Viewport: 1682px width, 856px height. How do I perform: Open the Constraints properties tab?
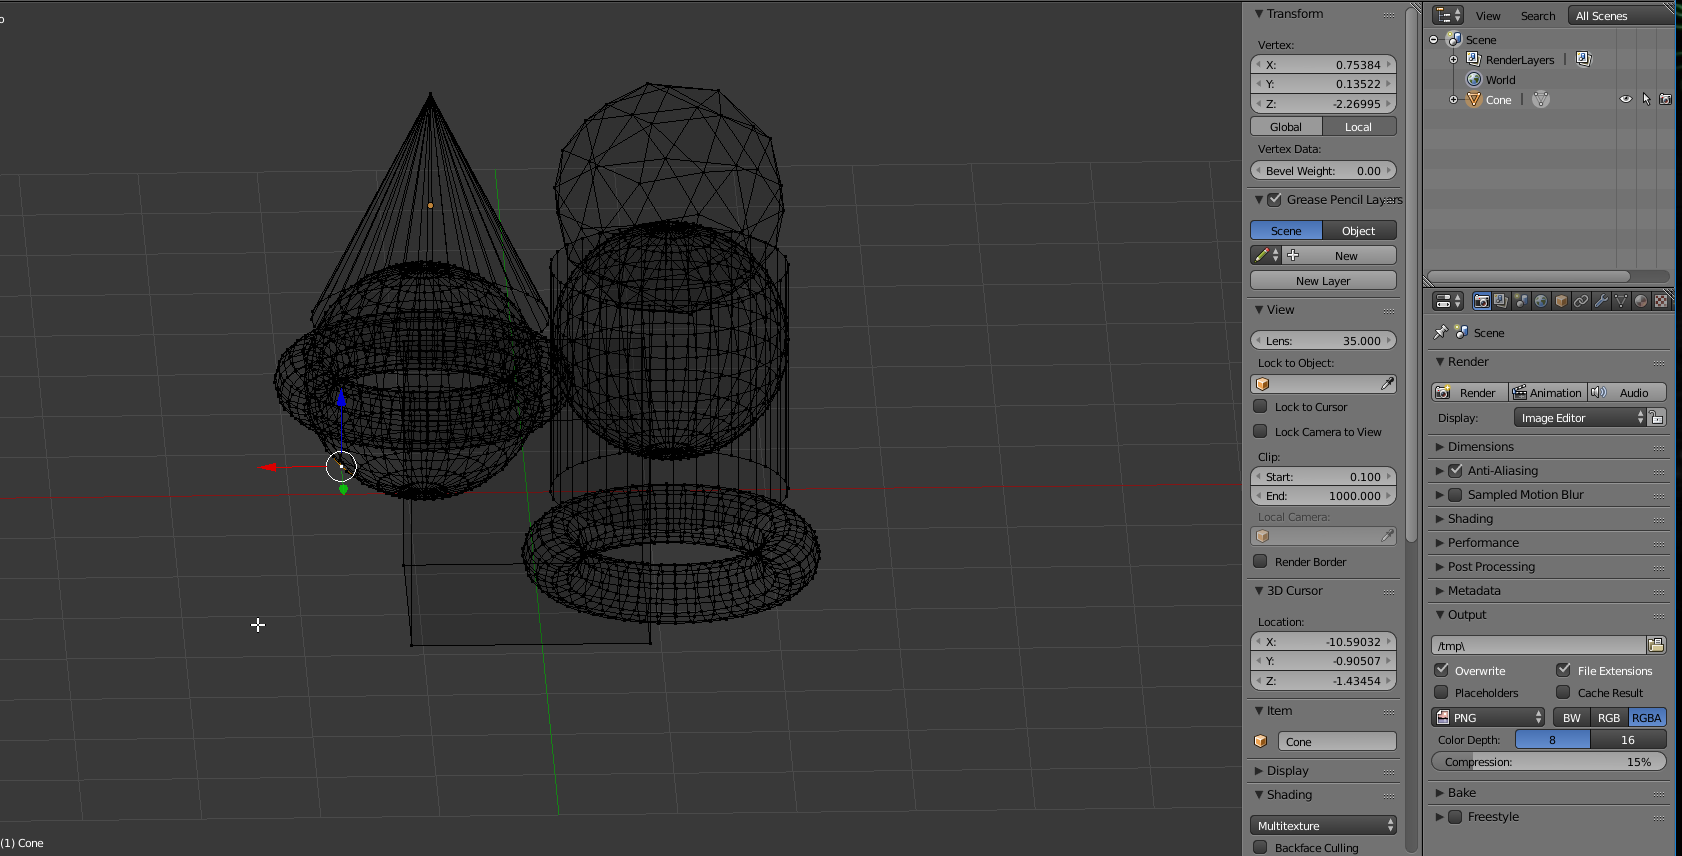point(1581,301)
